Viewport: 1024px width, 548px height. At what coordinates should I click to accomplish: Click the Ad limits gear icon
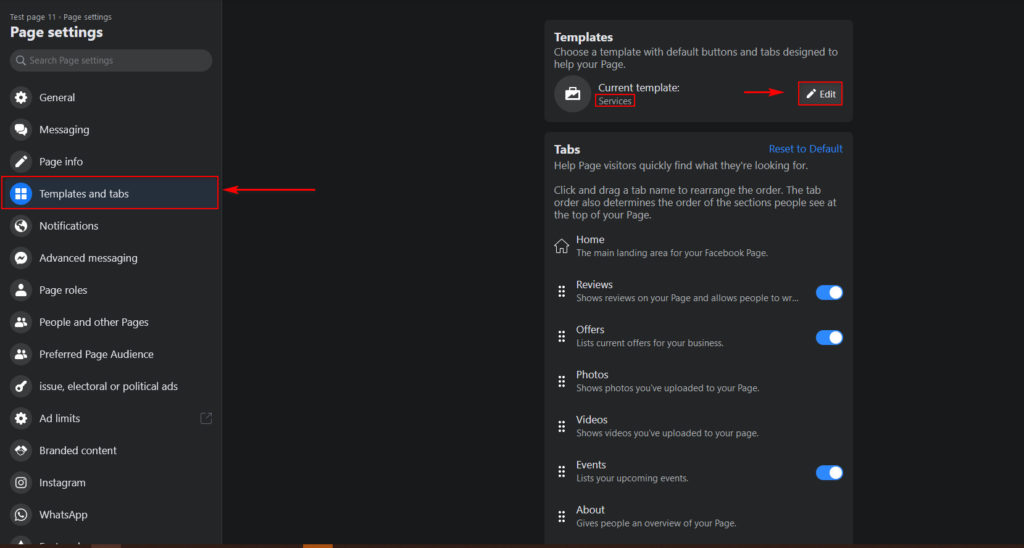tap(21, 418)
